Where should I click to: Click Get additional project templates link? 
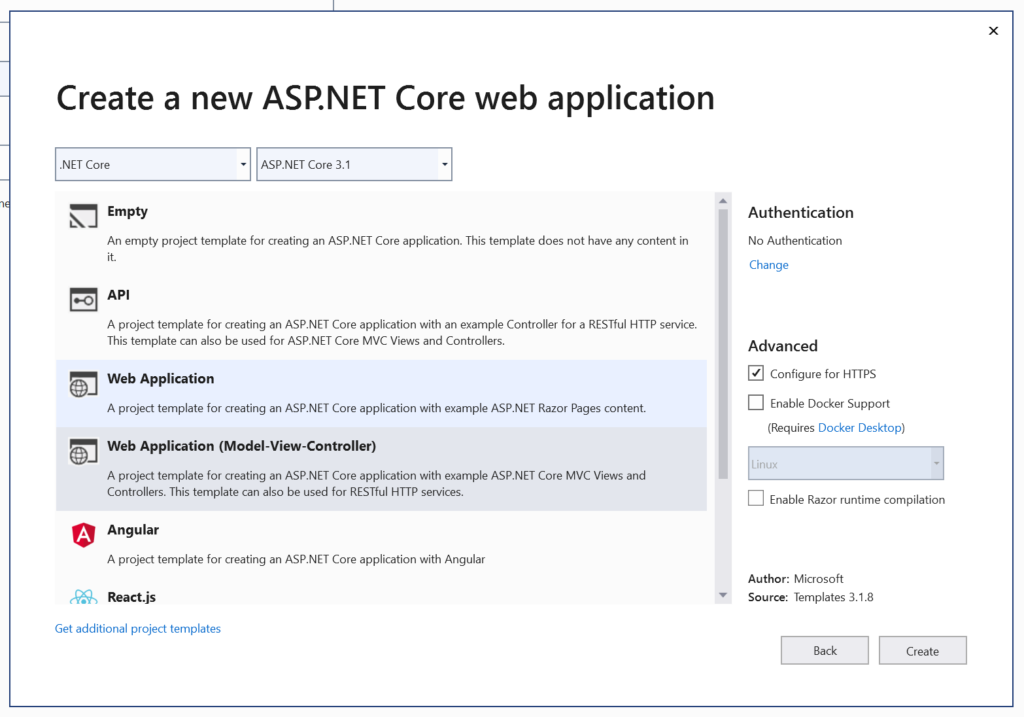pos(138,628)
